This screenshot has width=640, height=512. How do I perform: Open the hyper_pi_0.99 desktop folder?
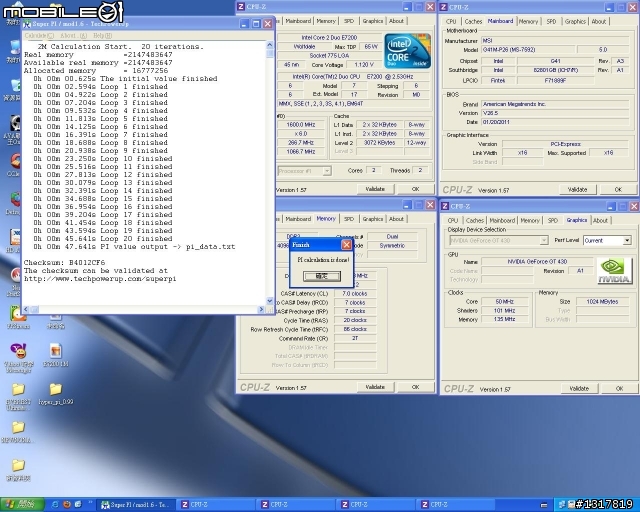coord(56,394)
